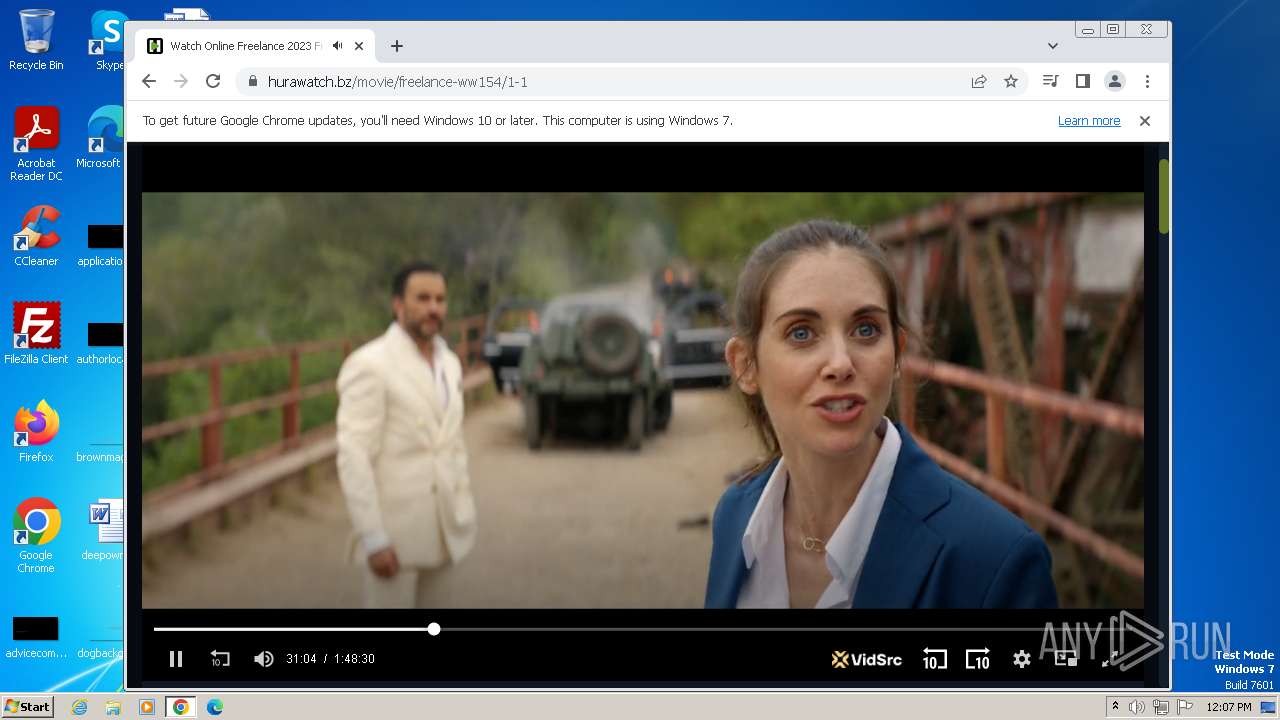Select the Watch Online Freelance 2023 tab
The height and width of the screenshot is (720, 1280).
255,46
